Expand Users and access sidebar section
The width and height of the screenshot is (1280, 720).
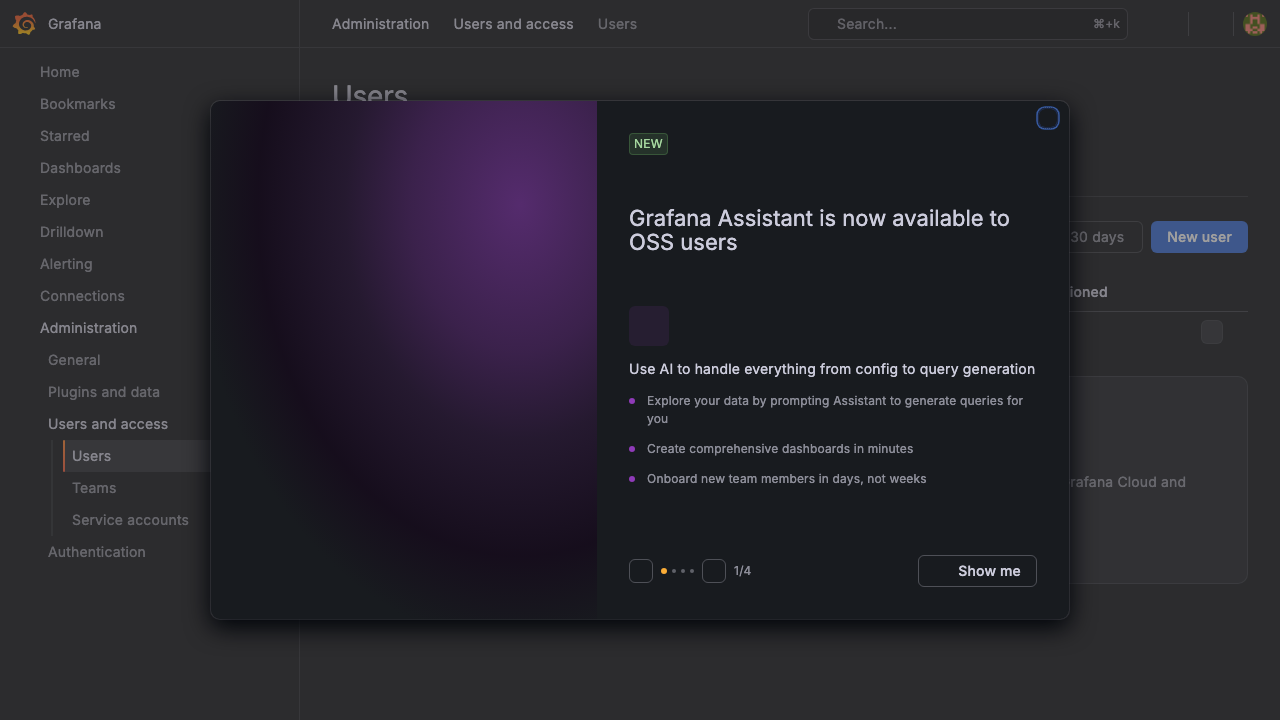pos(108,424)
